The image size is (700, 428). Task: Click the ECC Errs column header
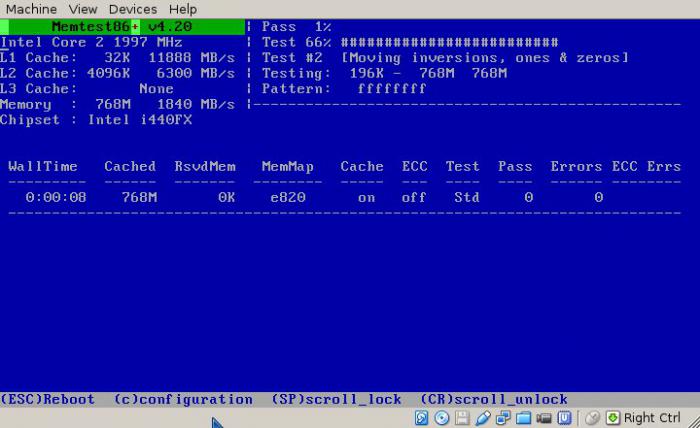point(646,166)
